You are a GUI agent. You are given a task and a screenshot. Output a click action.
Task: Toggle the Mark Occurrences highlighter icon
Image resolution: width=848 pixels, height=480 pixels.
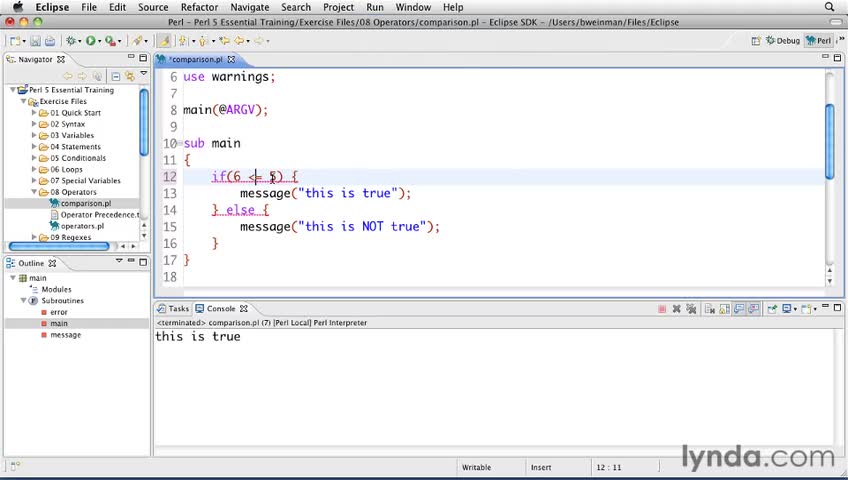tap(164, 41)
